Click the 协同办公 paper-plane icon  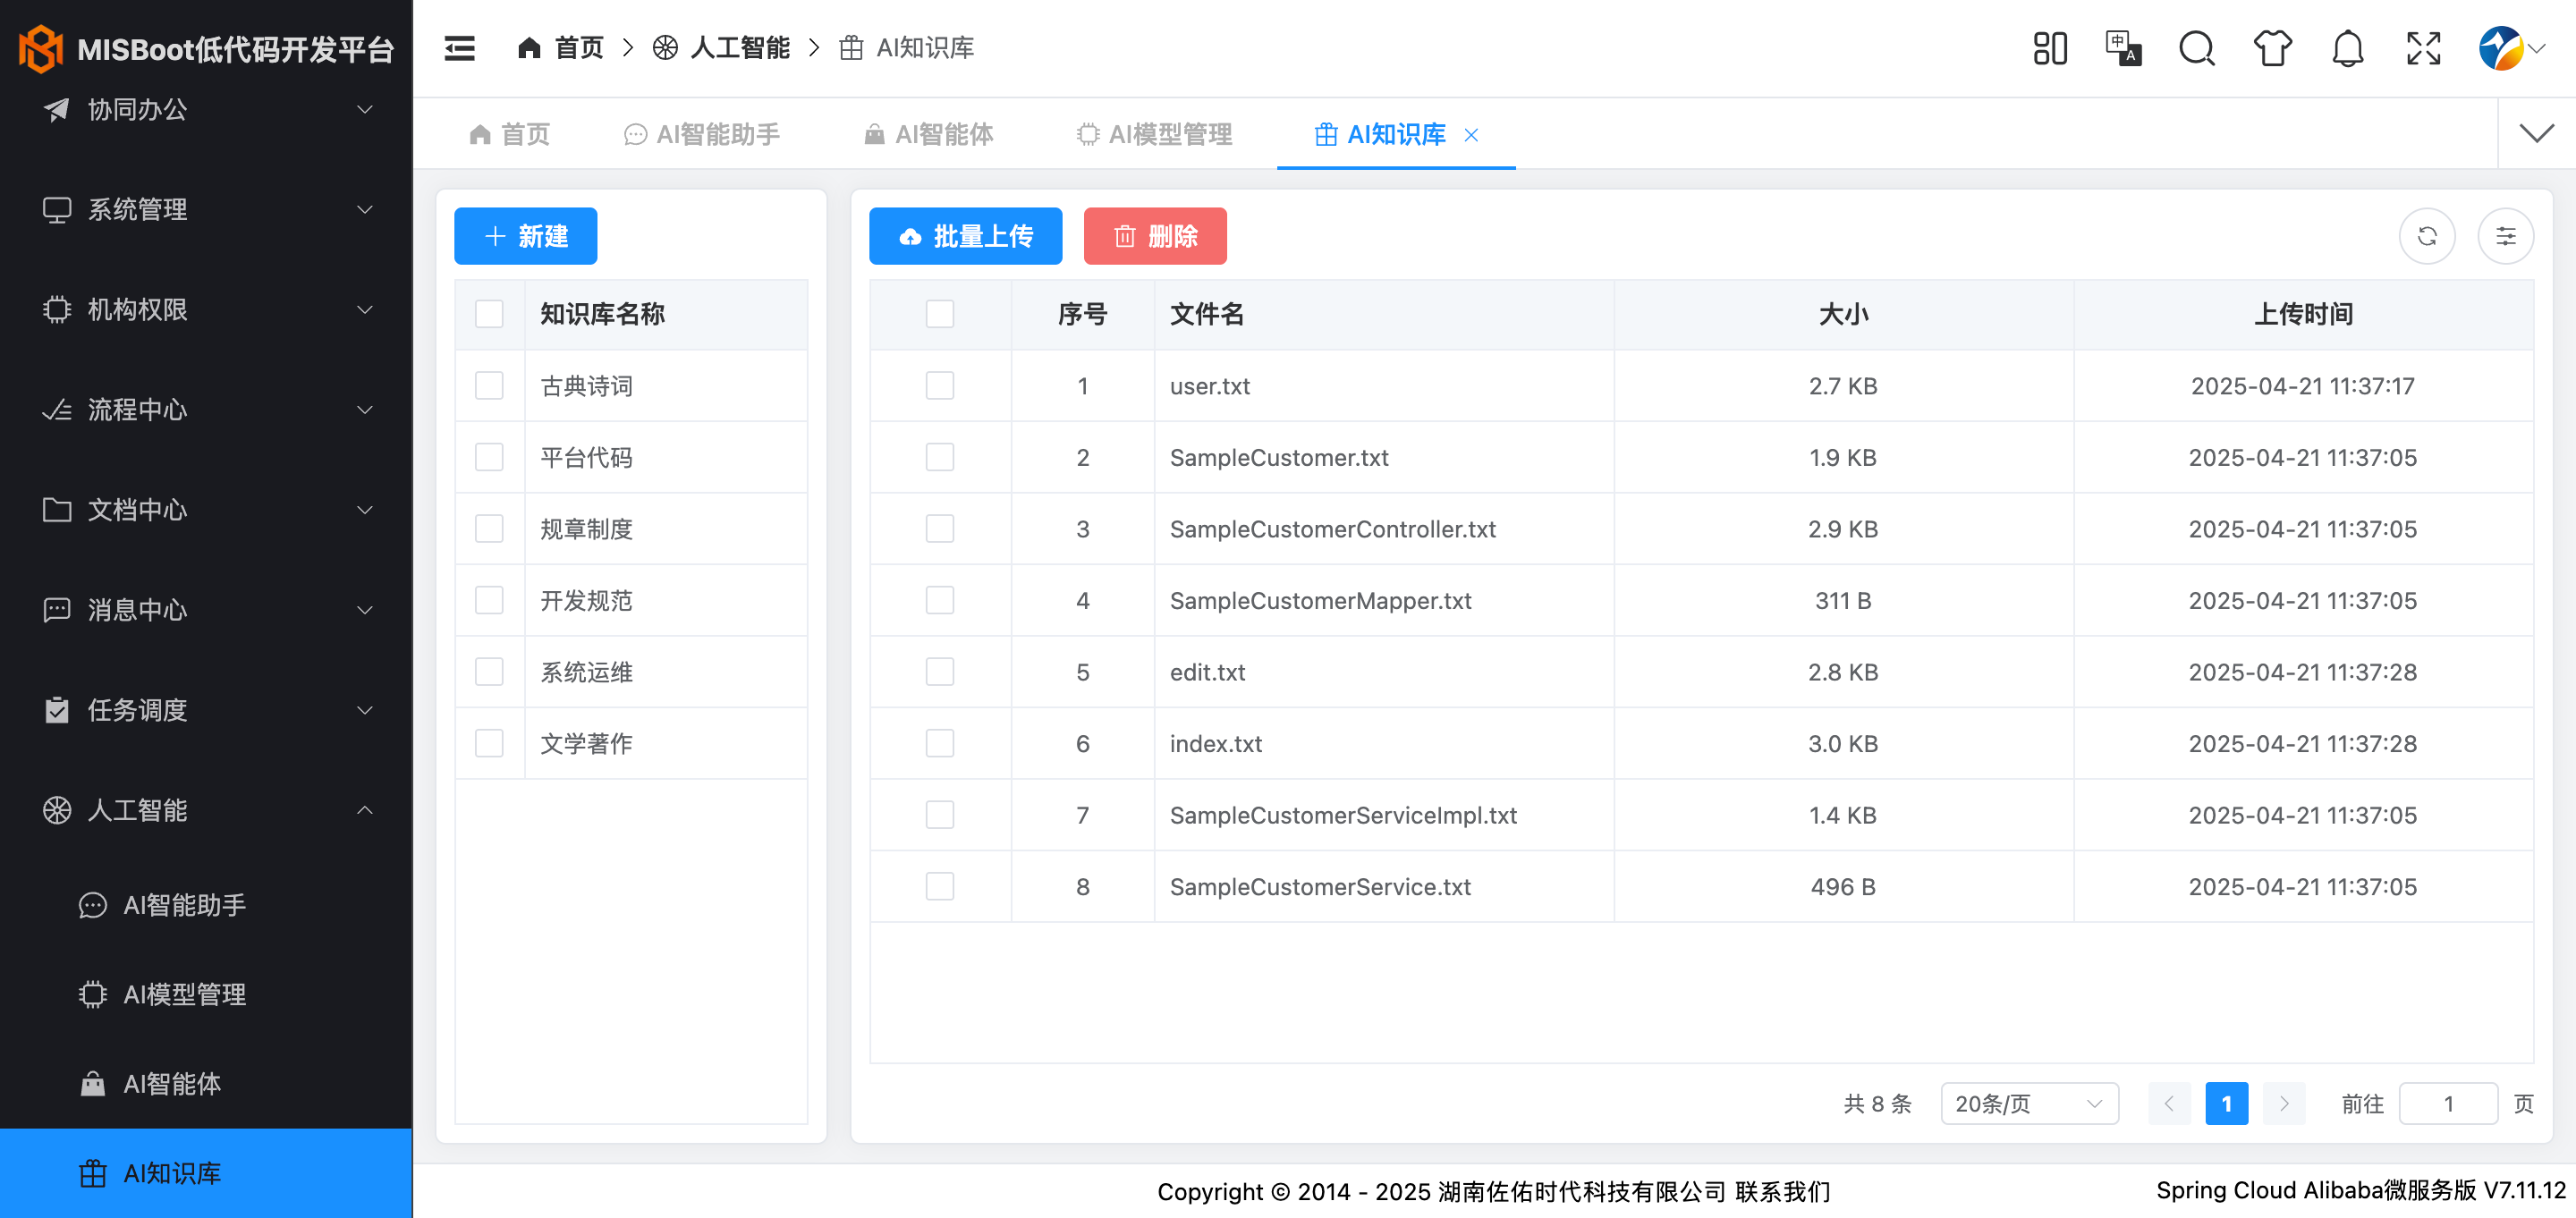point(57,109)
